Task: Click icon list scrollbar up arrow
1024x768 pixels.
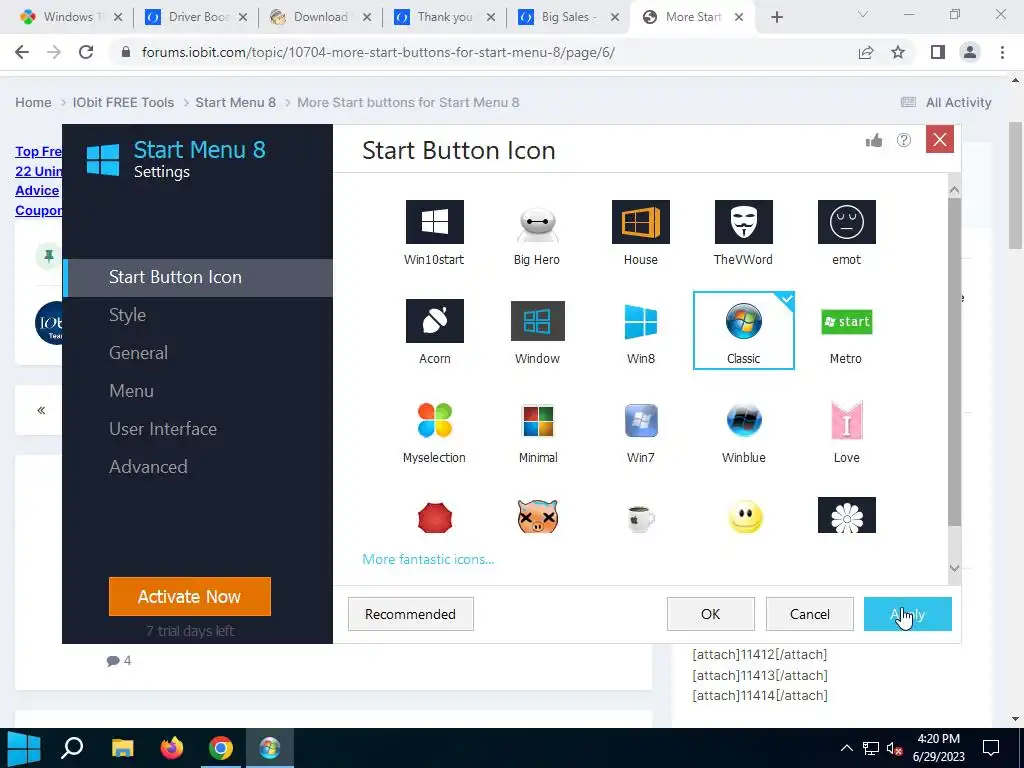Action: click(x=954, y=190)
